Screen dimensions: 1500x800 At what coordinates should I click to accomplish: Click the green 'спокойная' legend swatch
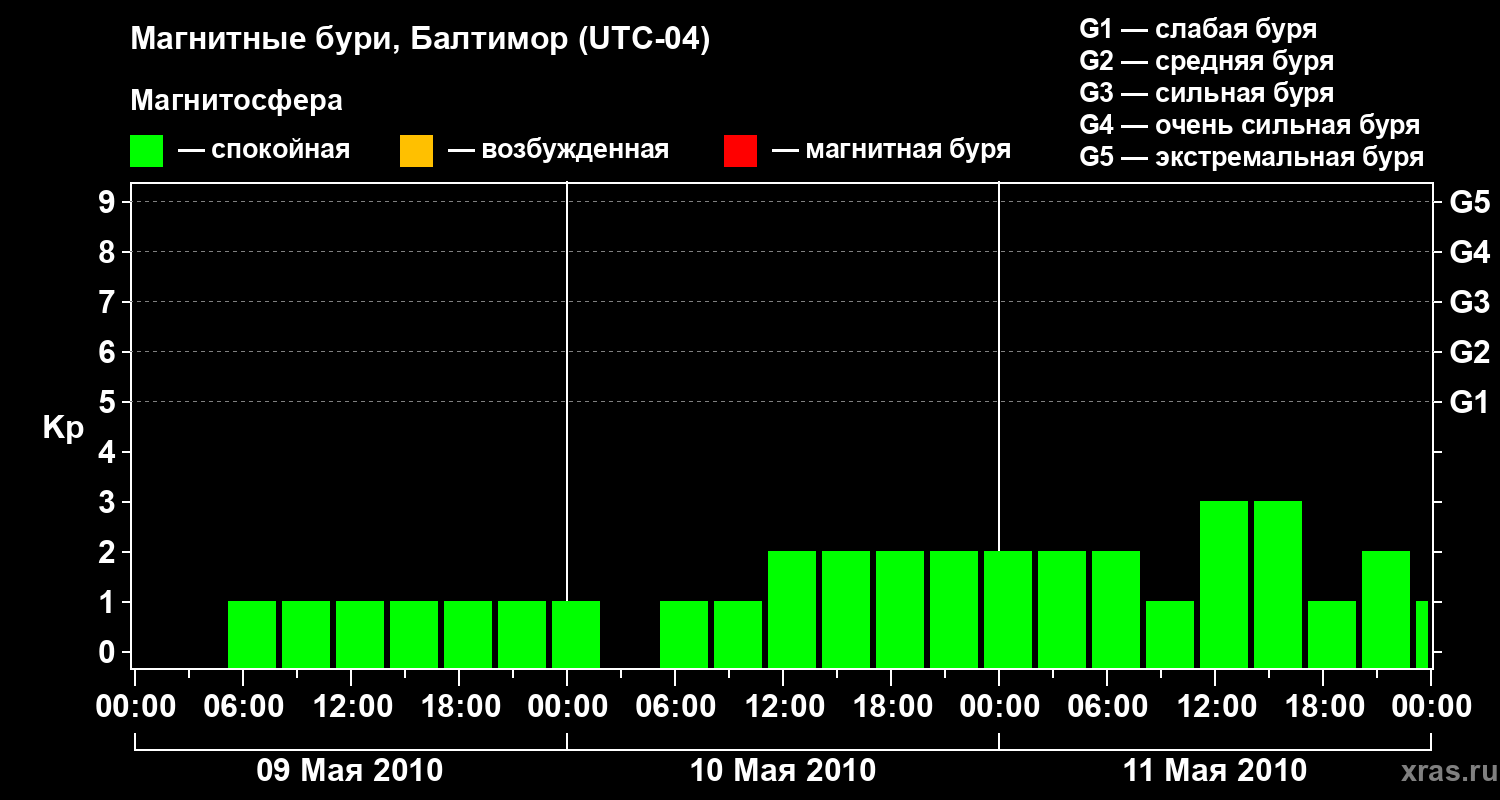pos(147,151)
